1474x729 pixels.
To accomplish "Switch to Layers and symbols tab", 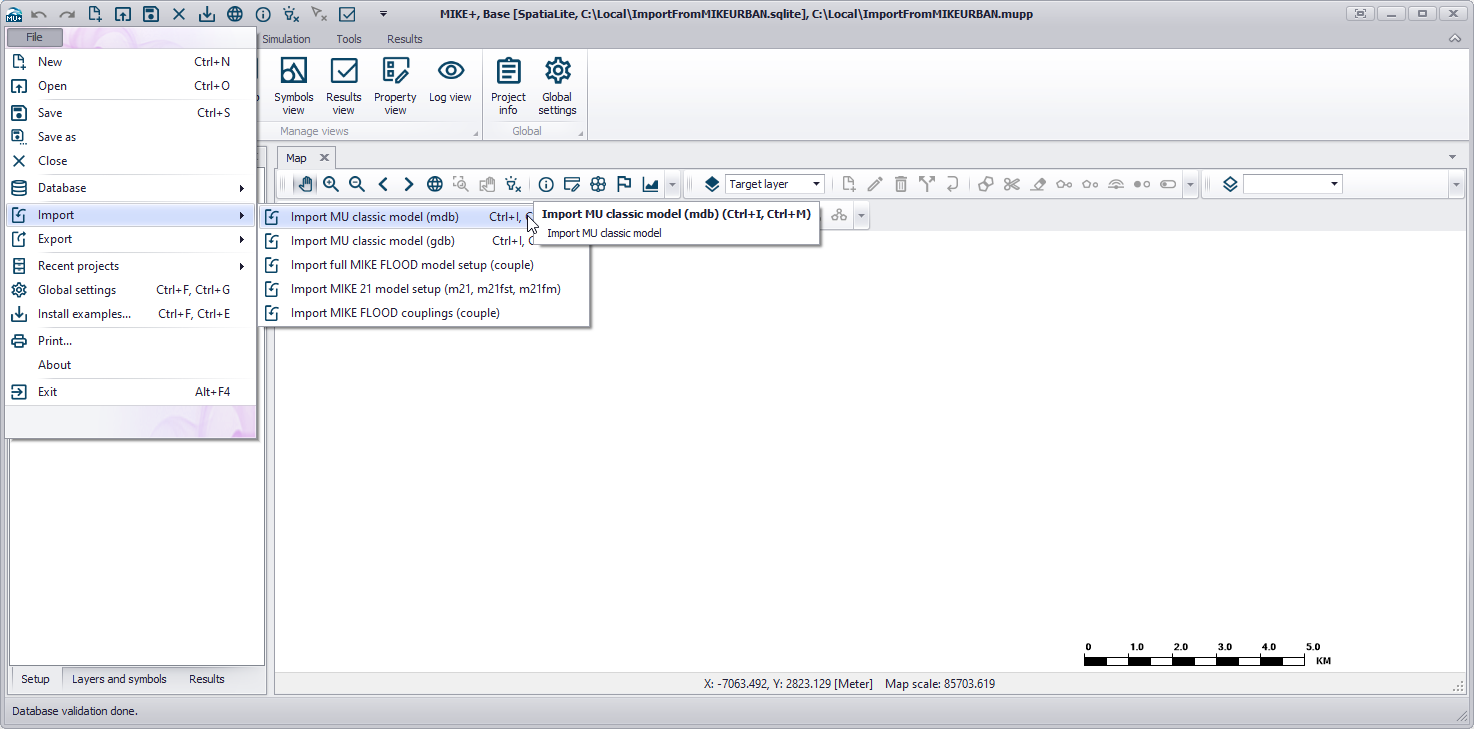I will click(120, 679).
